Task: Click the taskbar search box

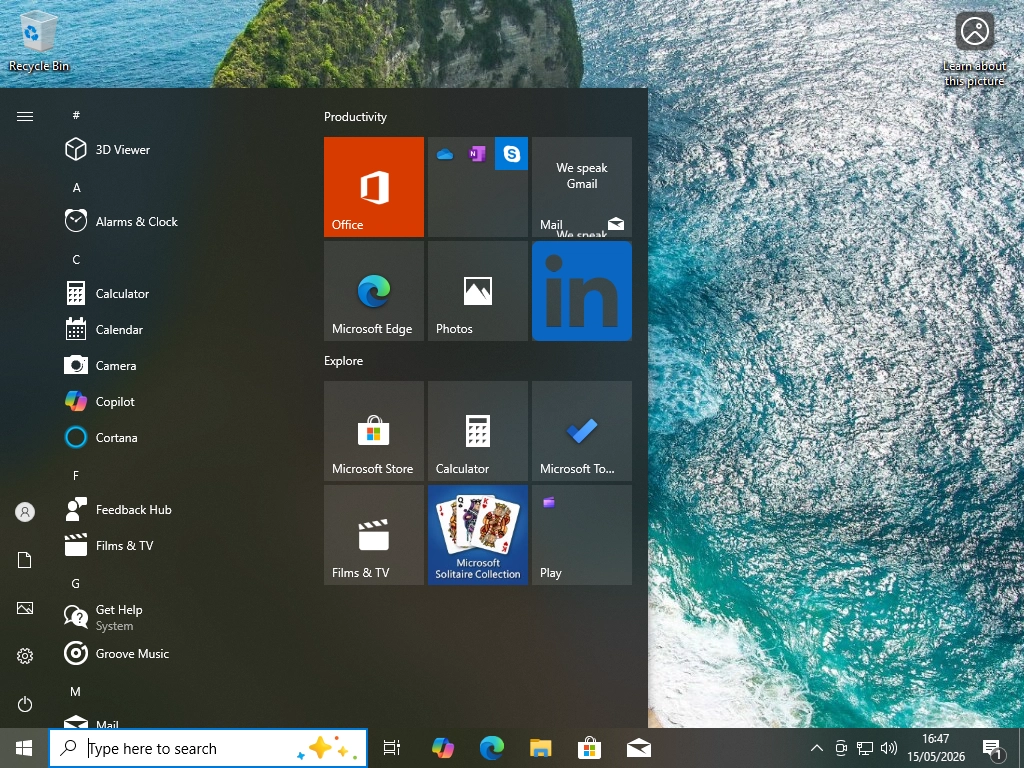Action: click(x=208, y=748)
